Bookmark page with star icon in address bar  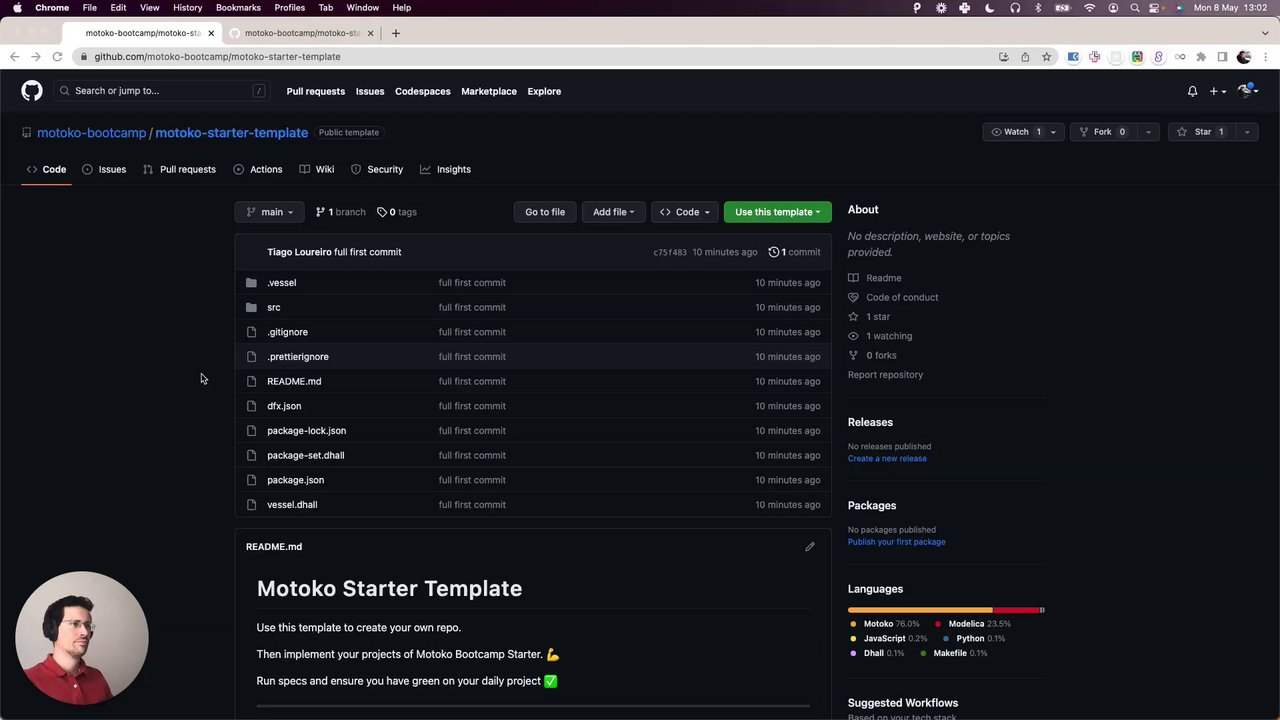coord(1046,57)
